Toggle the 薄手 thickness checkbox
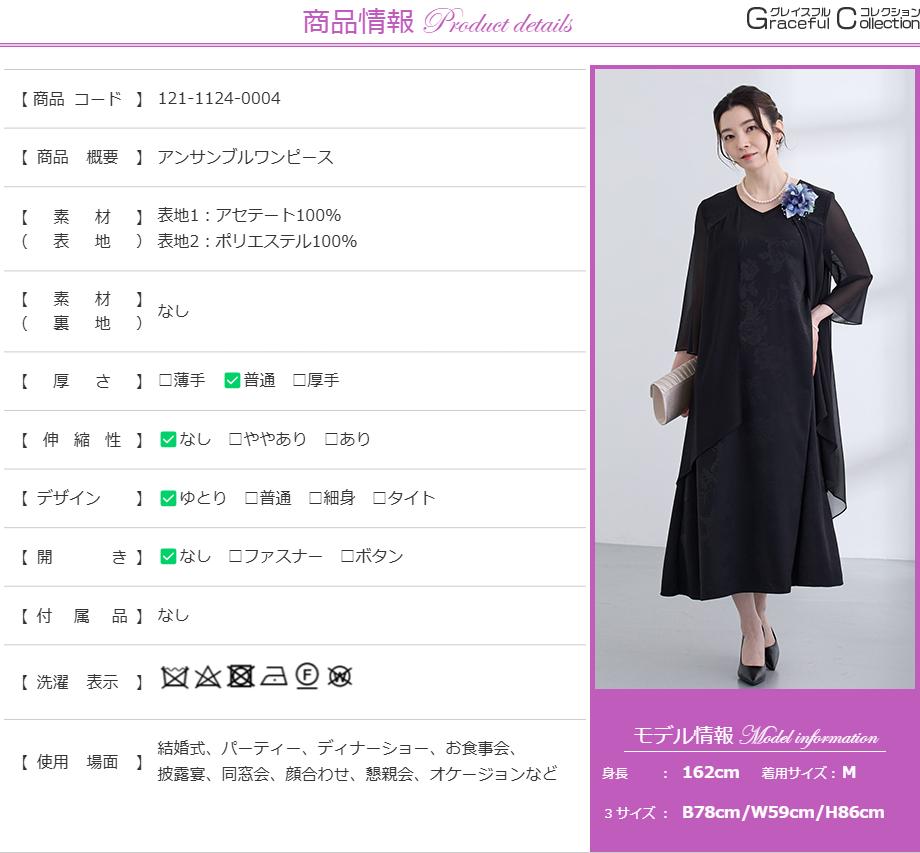Viewport: 920px width, 853px height. tap(166, 380)
